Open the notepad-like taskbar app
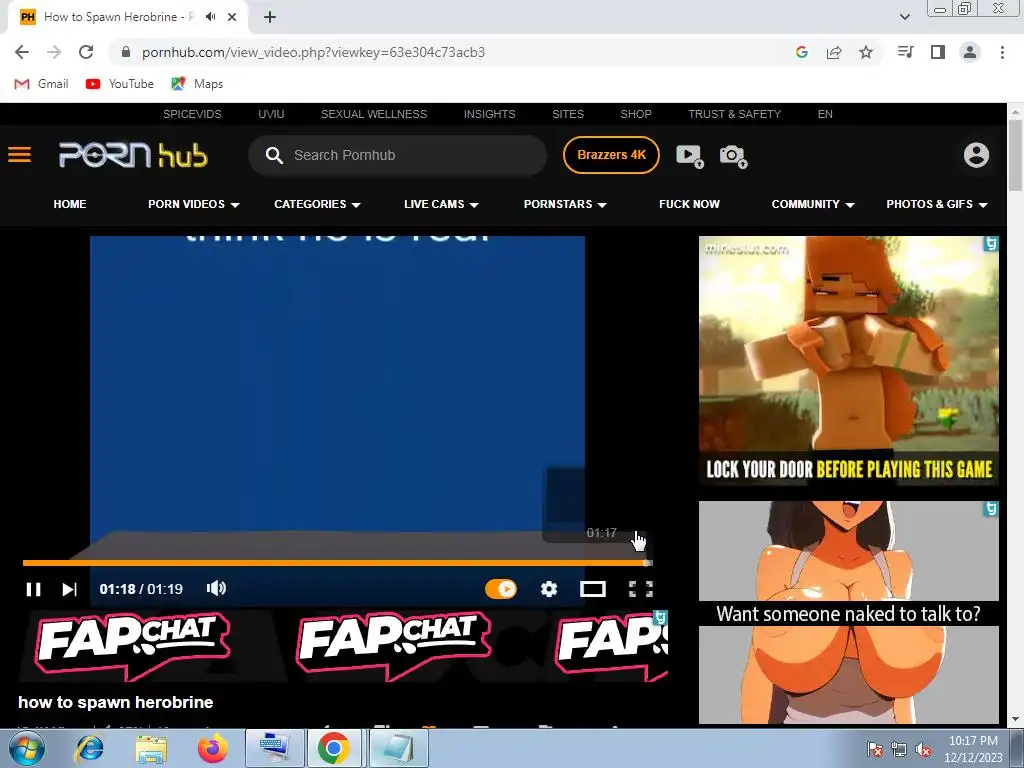The height and width of the screenshot is (768, 1024). click(398, 748)
